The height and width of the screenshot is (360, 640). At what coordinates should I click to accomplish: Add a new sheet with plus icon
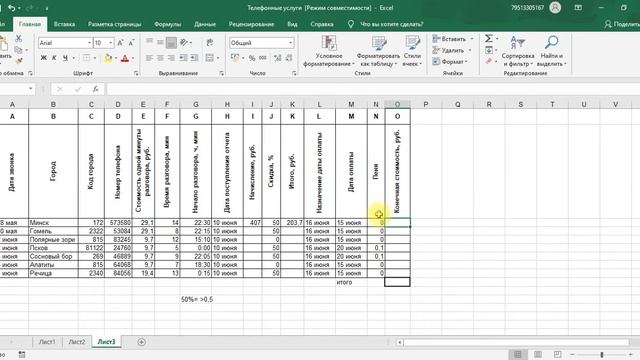142,342
